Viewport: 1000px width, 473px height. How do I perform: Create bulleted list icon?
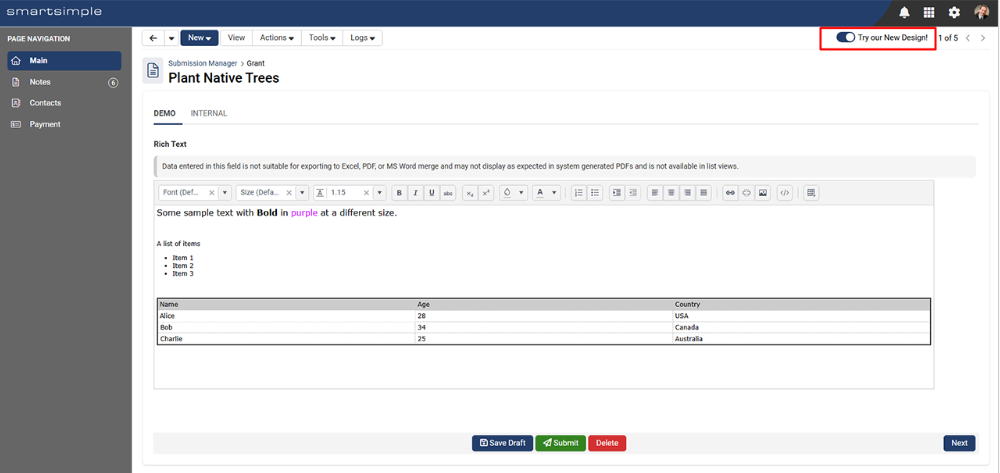594,193
